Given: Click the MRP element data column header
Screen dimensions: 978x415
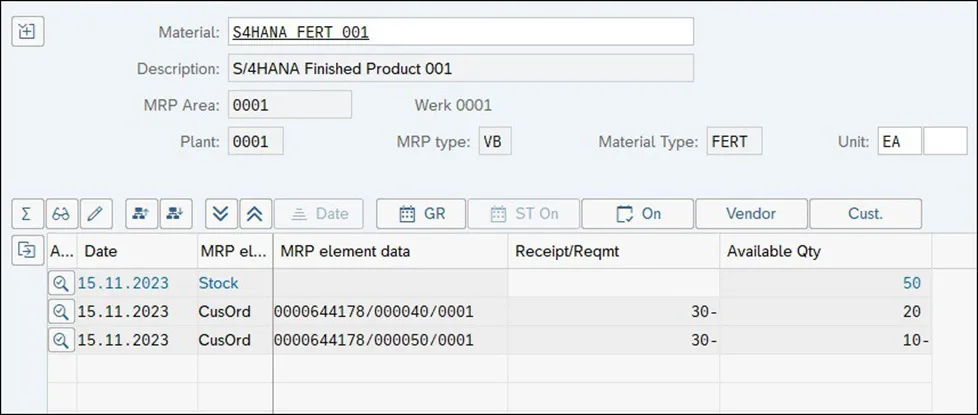Looking at the screenshot, I should pos(390,252).
